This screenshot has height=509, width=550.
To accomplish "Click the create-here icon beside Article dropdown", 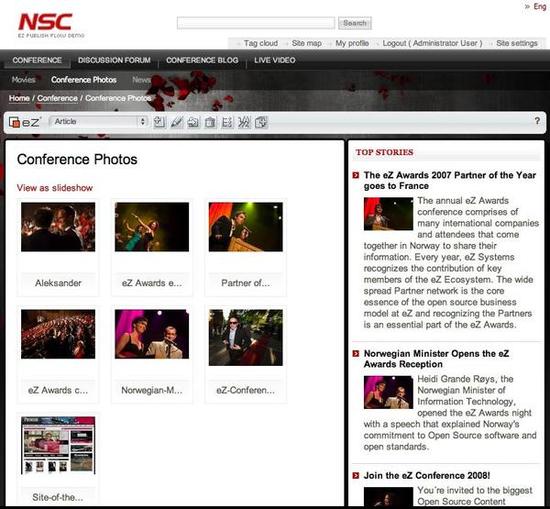I will pos(159,122).
